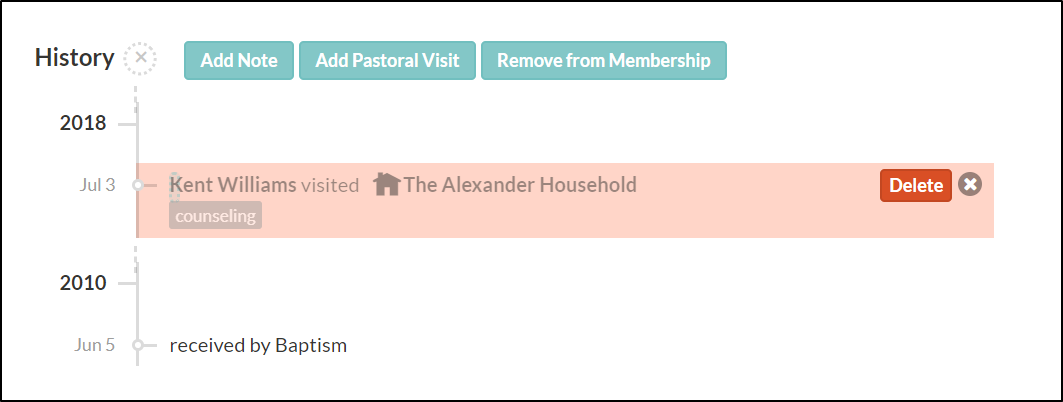Click the faint dotted placeholder behind Kent

(175, 186)
